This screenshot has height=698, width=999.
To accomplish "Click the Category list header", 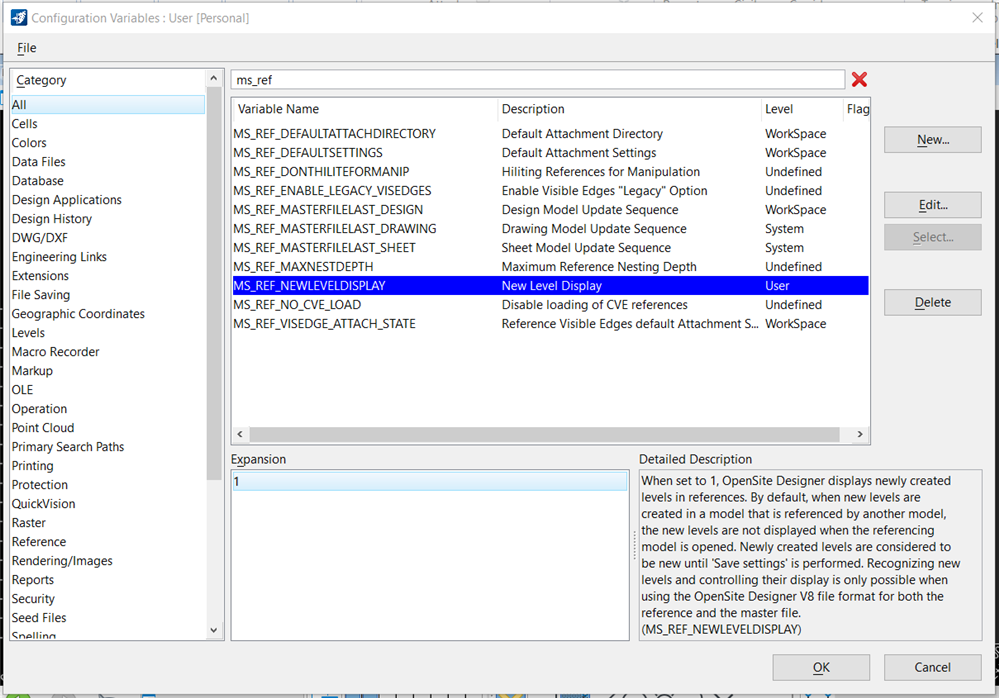I will click(x=108, y=80).
